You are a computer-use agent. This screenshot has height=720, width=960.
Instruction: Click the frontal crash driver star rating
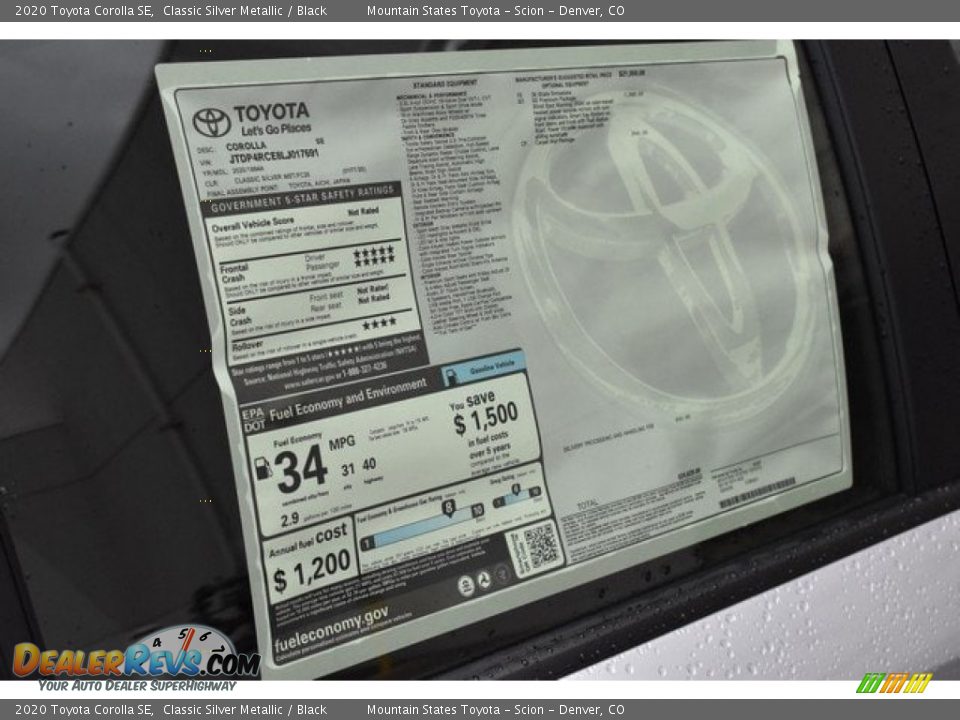(x=373, y=252)
